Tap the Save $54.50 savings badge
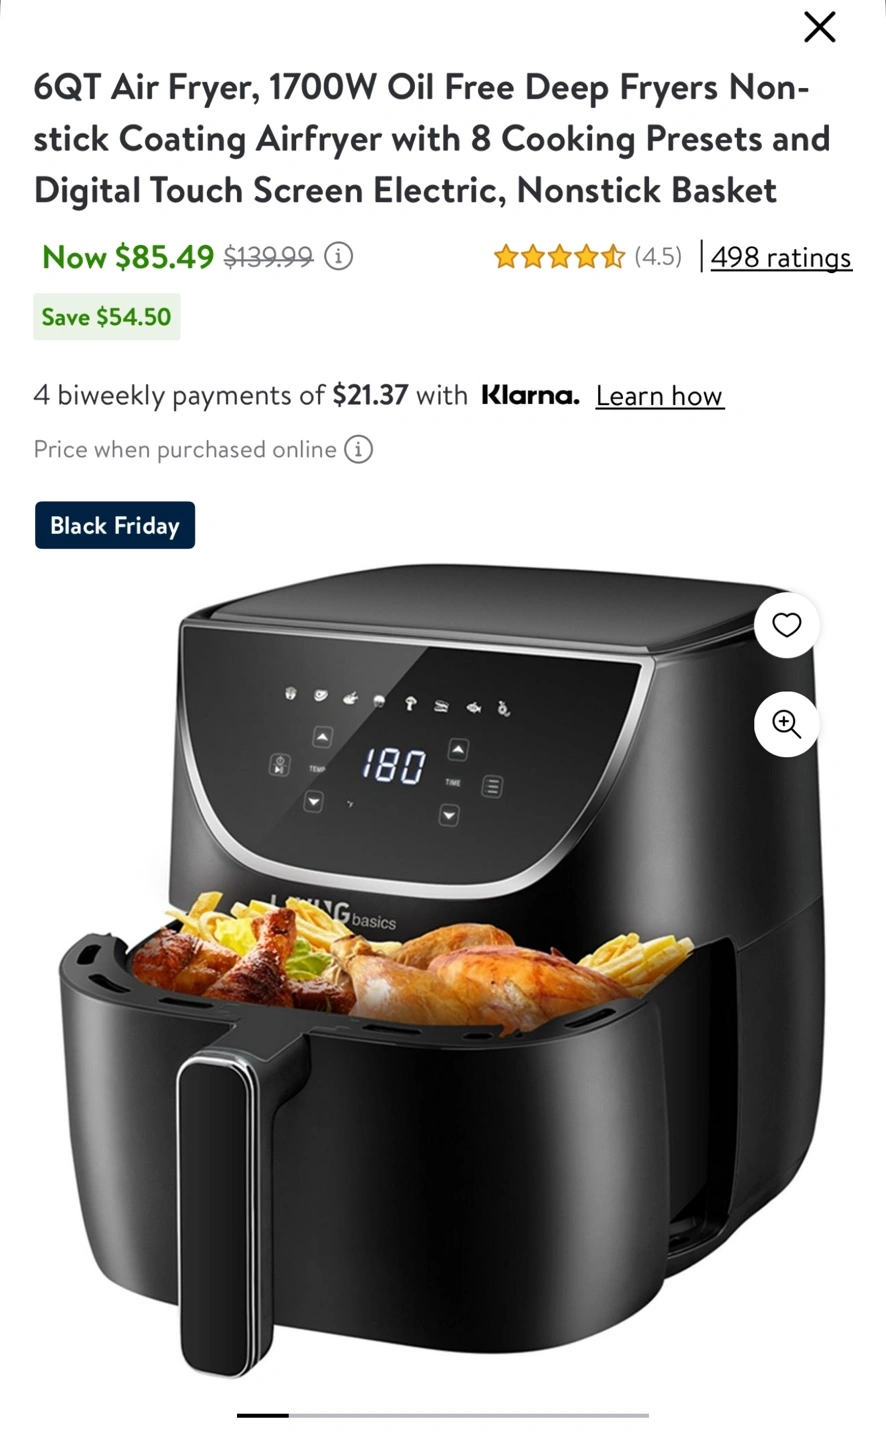 [107, 317]
